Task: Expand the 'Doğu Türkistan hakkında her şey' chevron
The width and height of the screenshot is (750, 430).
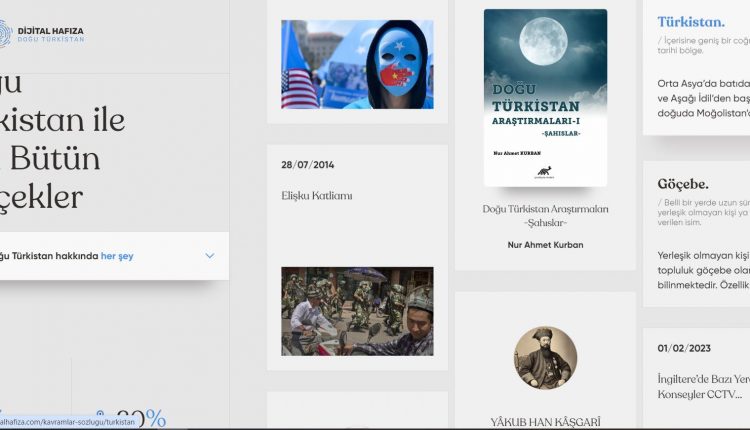Action: (x=209, y=256)
